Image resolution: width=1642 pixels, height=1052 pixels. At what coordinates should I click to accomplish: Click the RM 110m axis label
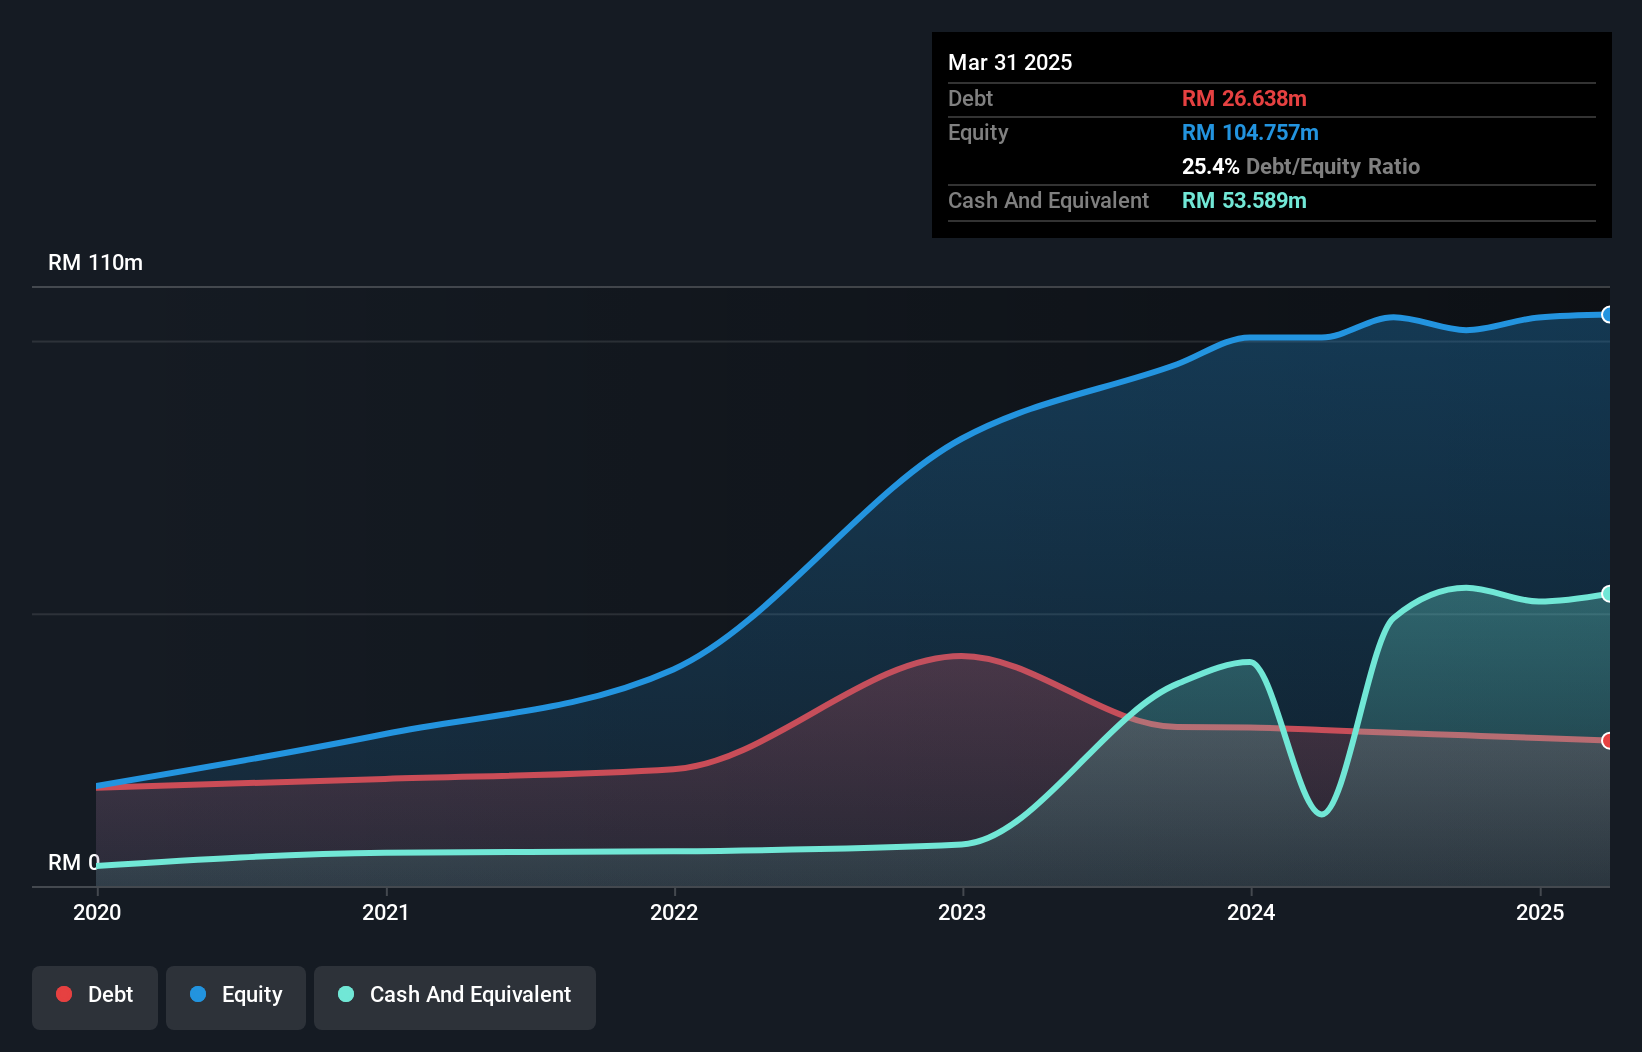coord(94,262)
